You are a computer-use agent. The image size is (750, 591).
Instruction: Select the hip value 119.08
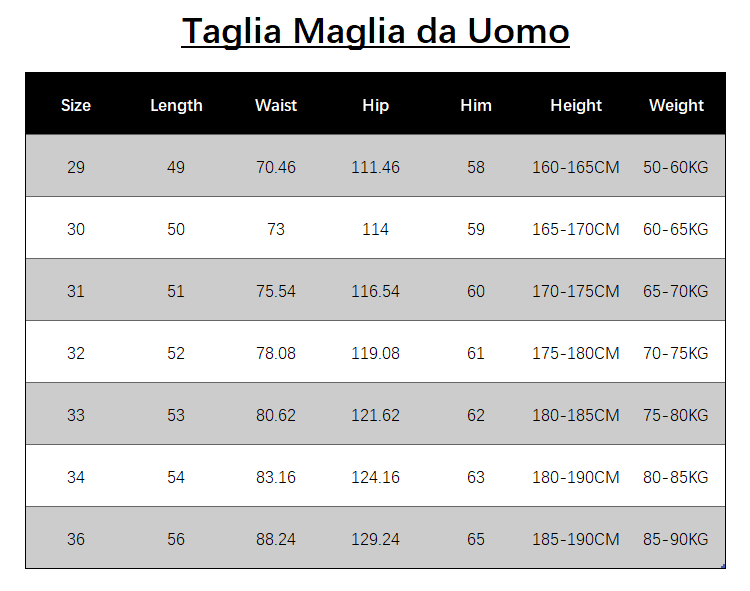click(375, 353)
